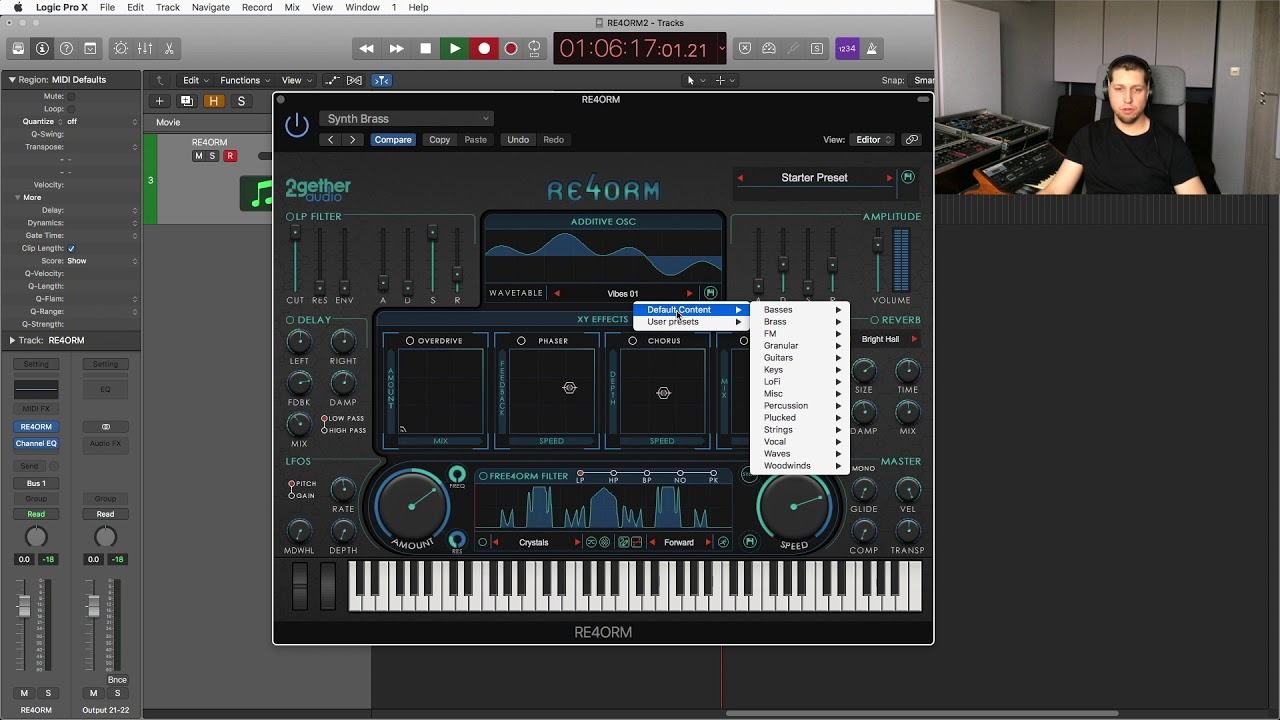
Task: Start recording with the red Record button
Action: pos(484,48)
